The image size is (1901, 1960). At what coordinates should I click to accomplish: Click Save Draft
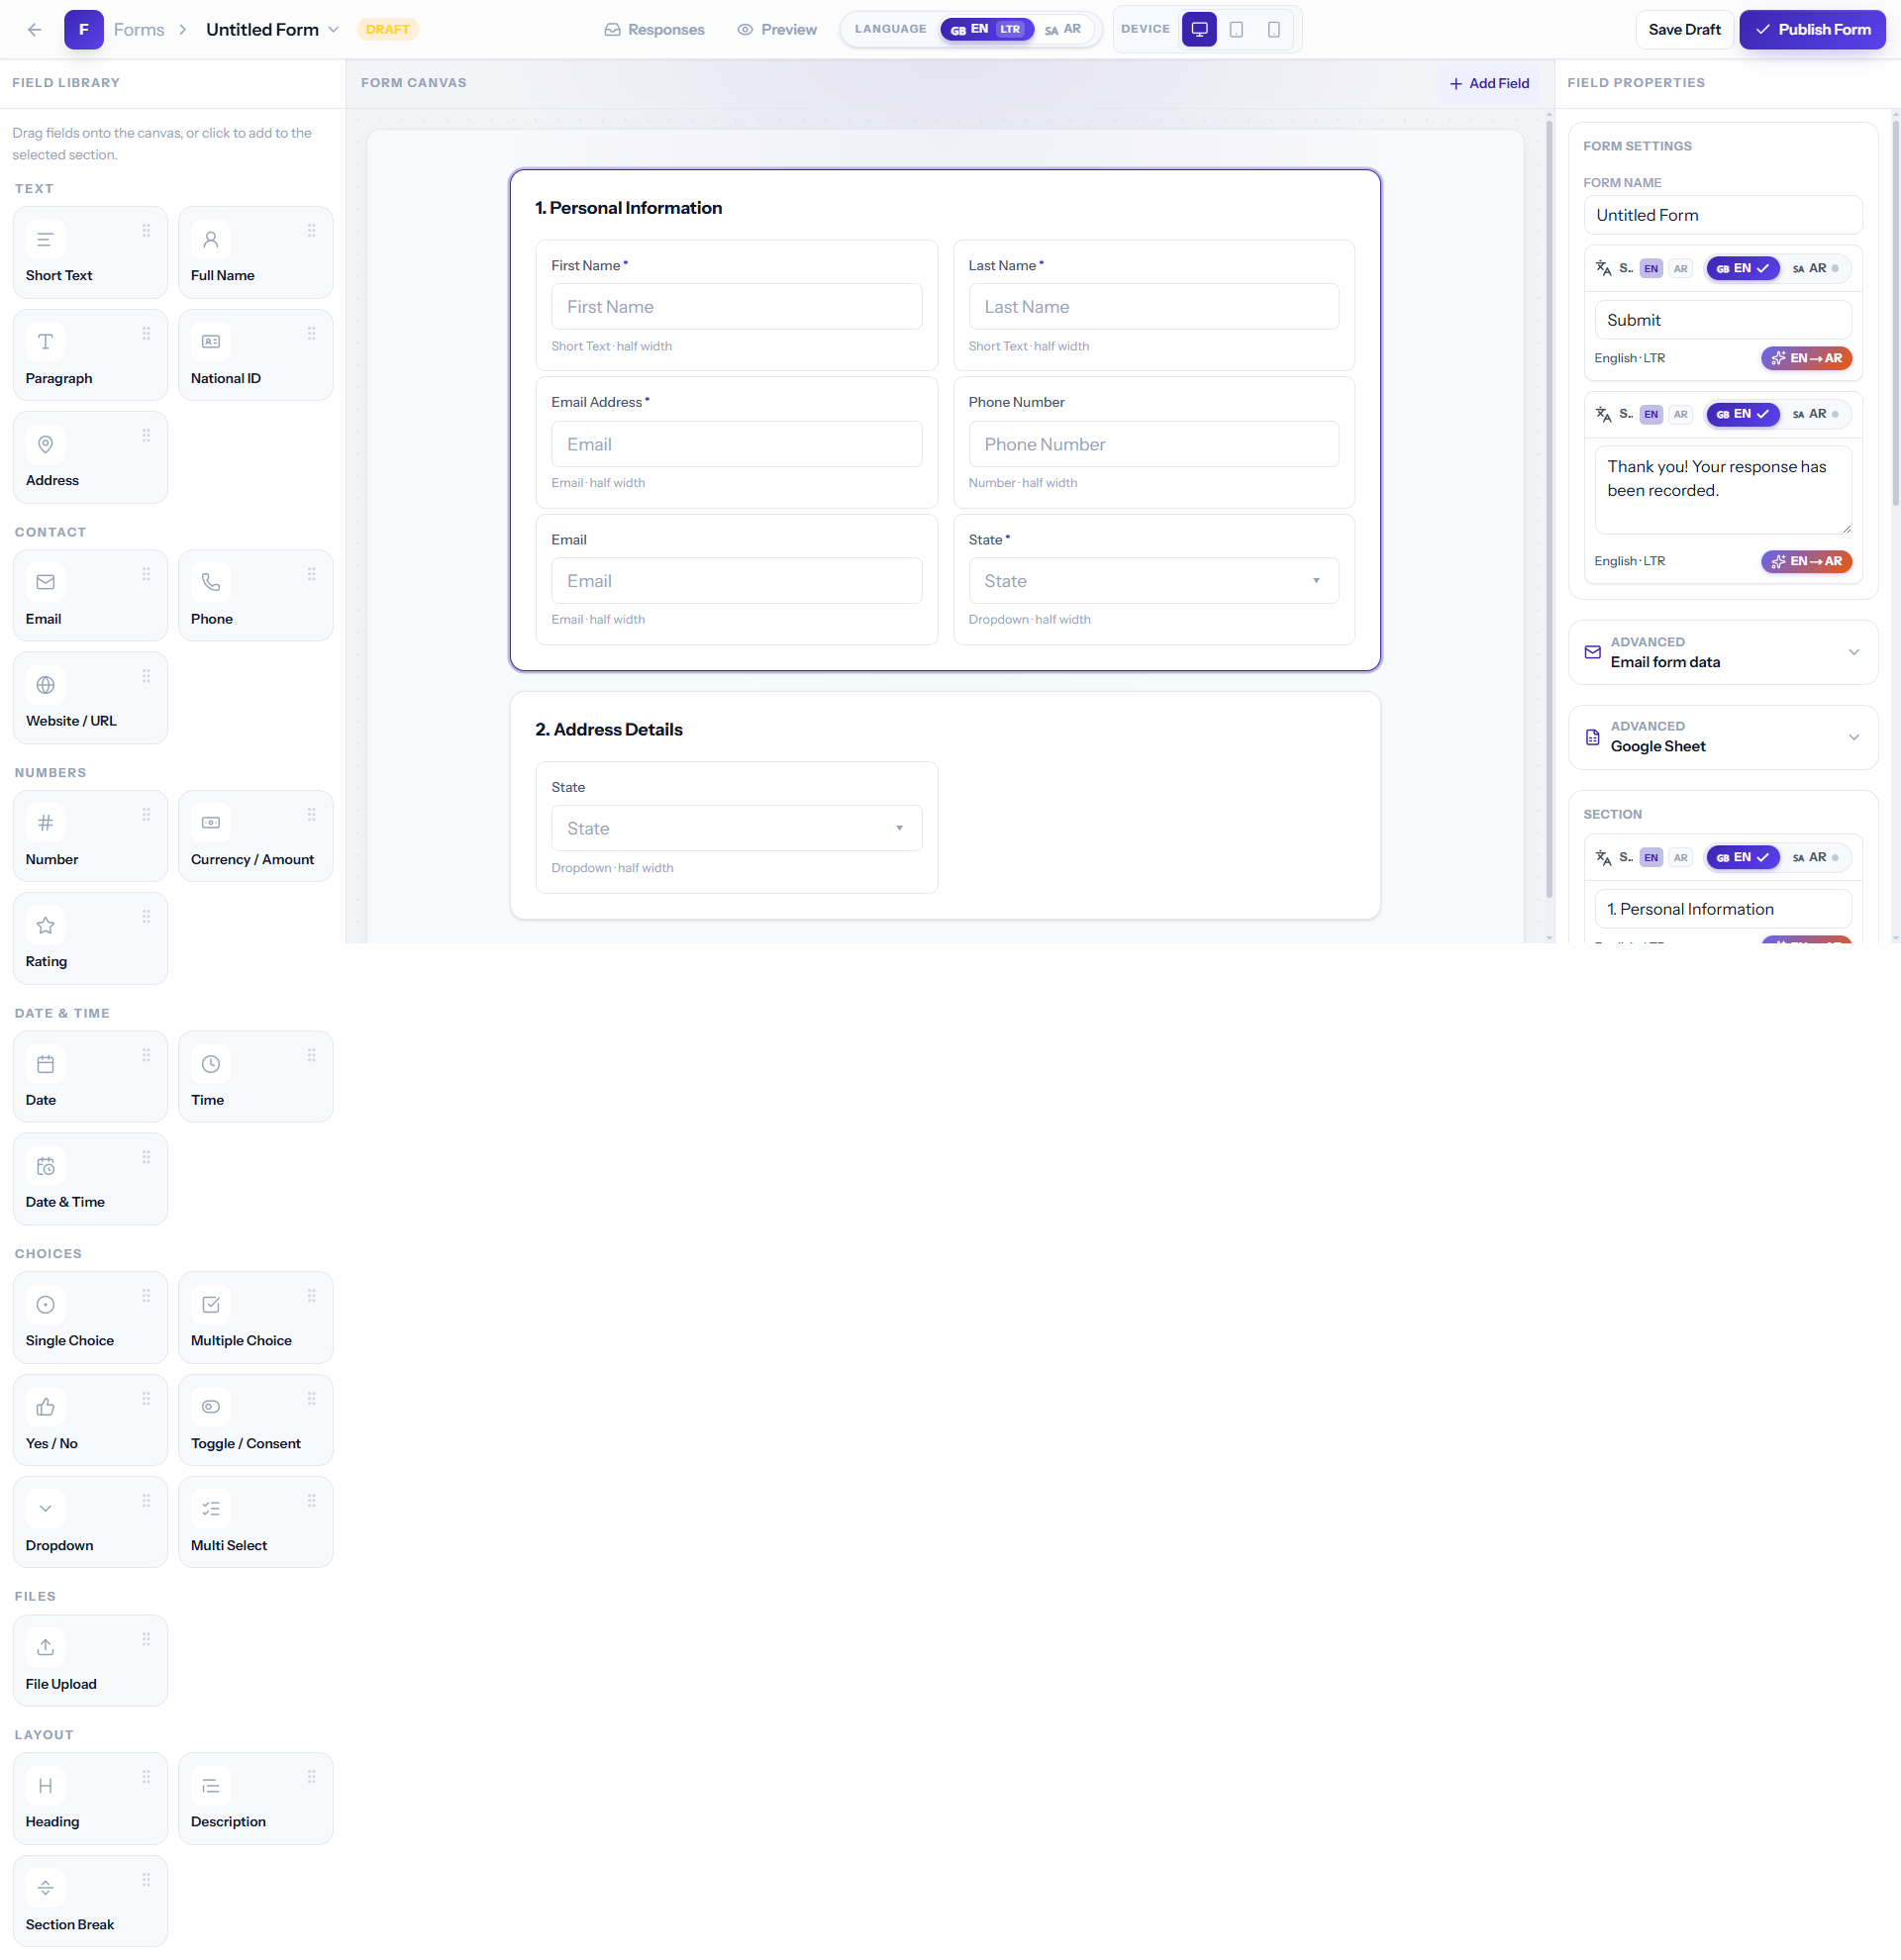1684,30
